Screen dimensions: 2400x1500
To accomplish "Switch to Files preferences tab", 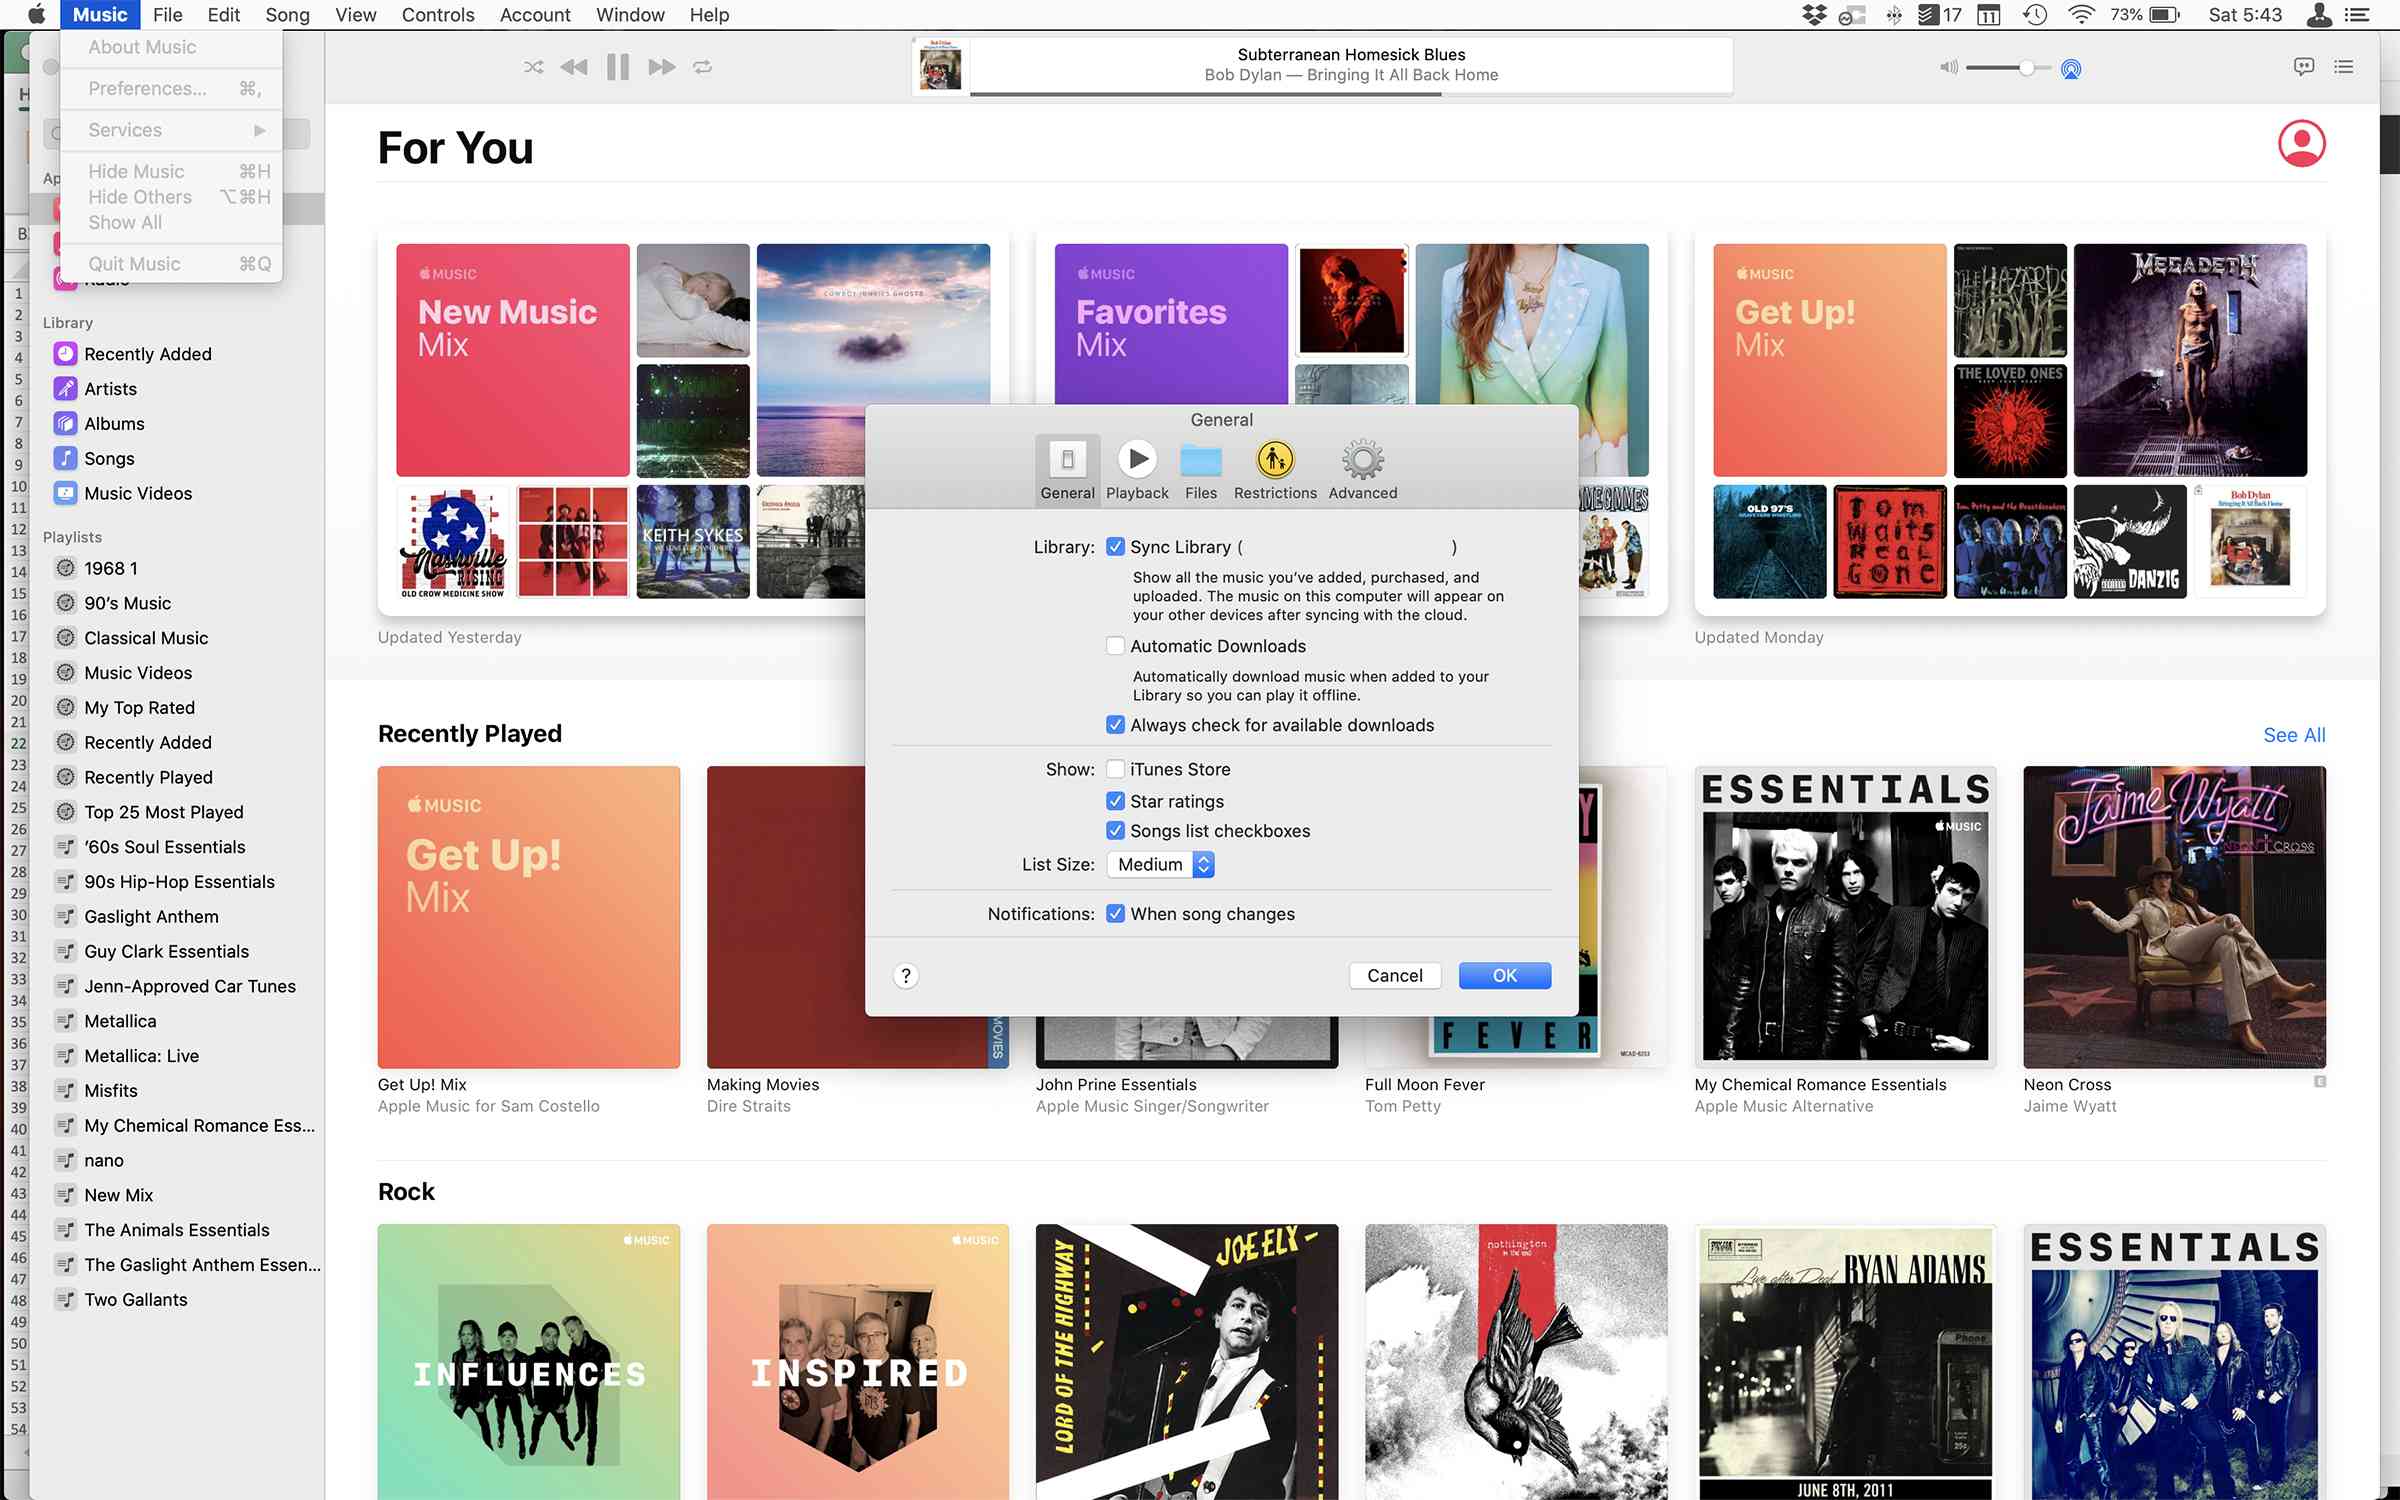I will [x=1201, y=470].
